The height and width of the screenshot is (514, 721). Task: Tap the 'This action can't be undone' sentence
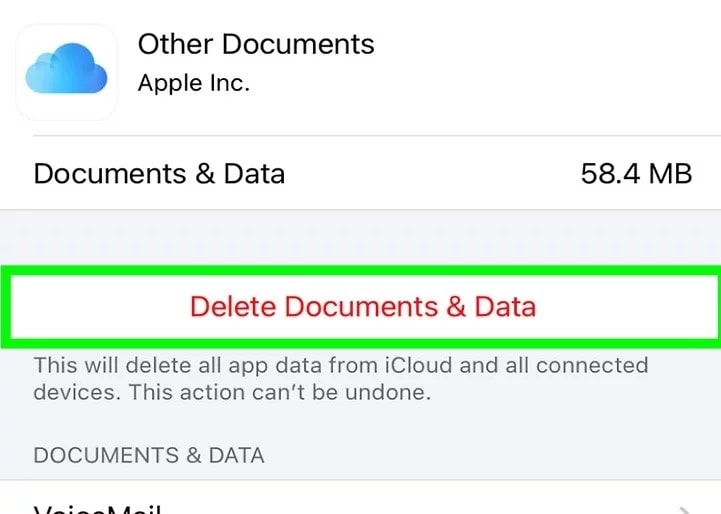click(300, 393)
